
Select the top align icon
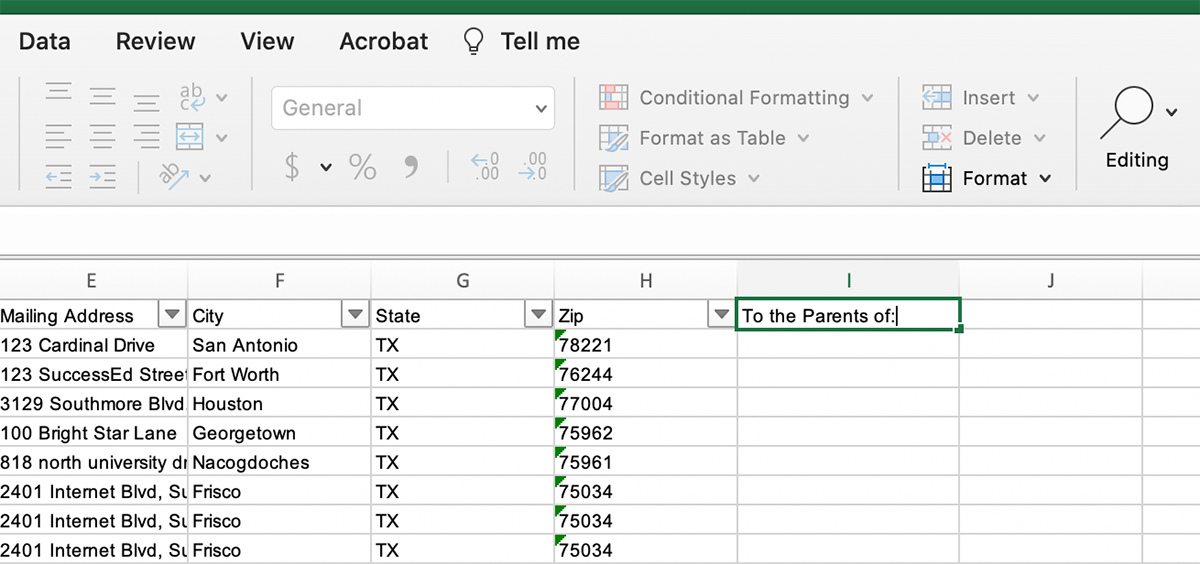[59, 94]
